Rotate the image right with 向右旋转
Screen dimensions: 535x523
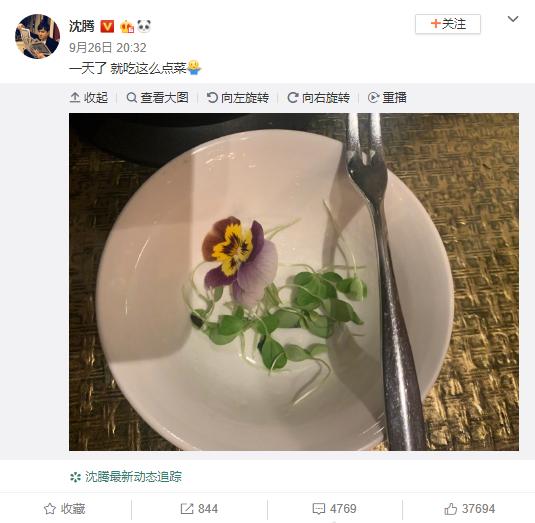318,98
